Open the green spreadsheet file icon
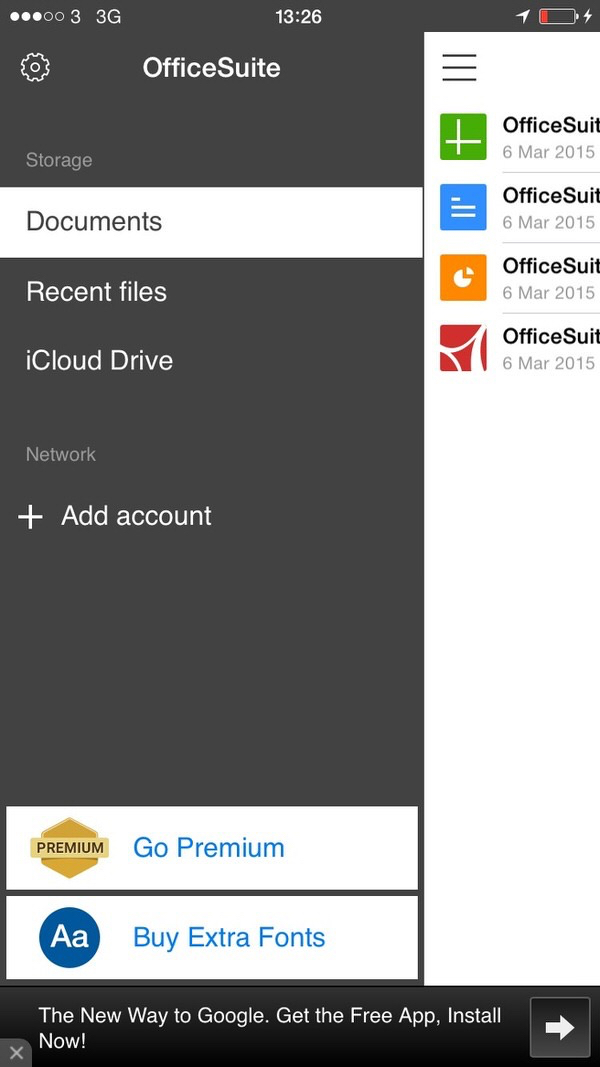 (463, 137)
